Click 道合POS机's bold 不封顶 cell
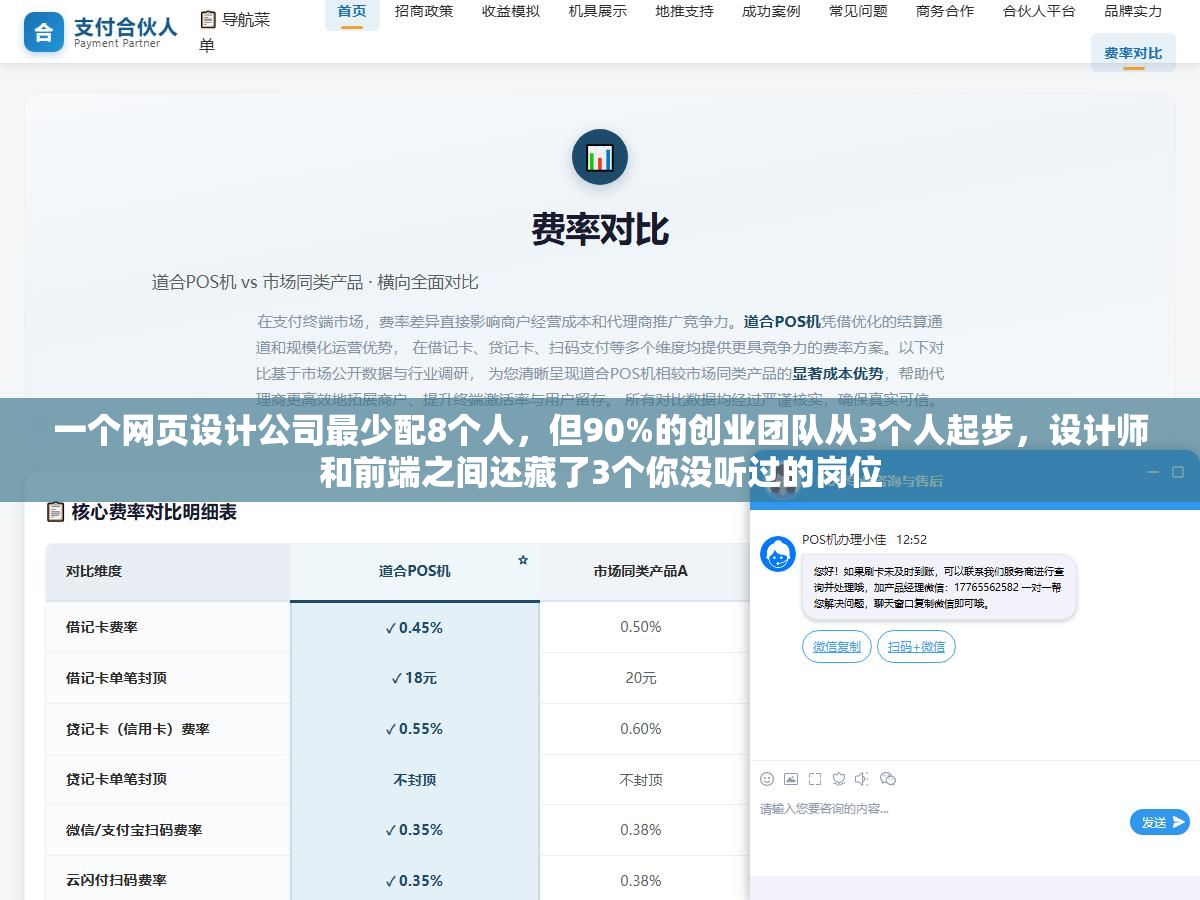Screen dimensions: 1200x900 pos(414,780)
